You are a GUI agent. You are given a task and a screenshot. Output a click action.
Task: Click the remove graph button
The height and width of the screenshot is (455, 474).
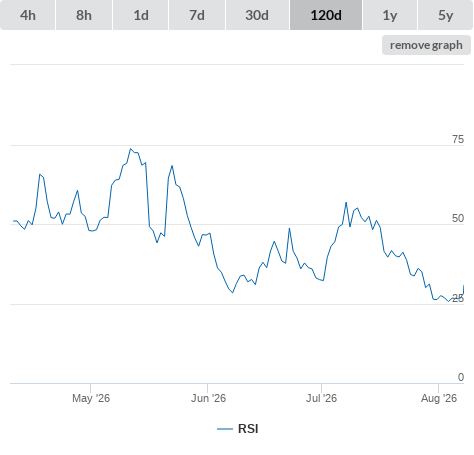click(x=426, y=45)
